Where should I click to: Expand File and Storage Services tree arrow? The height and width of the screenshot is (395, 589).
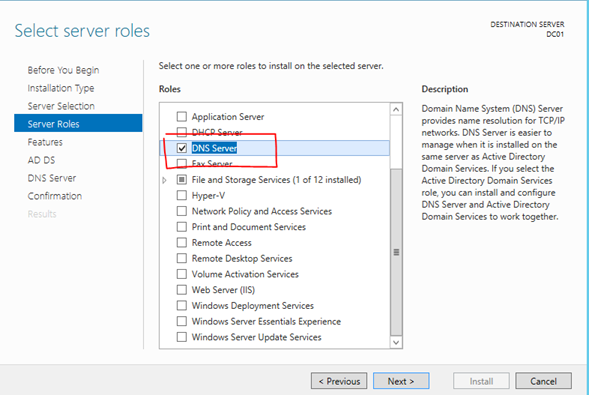(165, 180)
